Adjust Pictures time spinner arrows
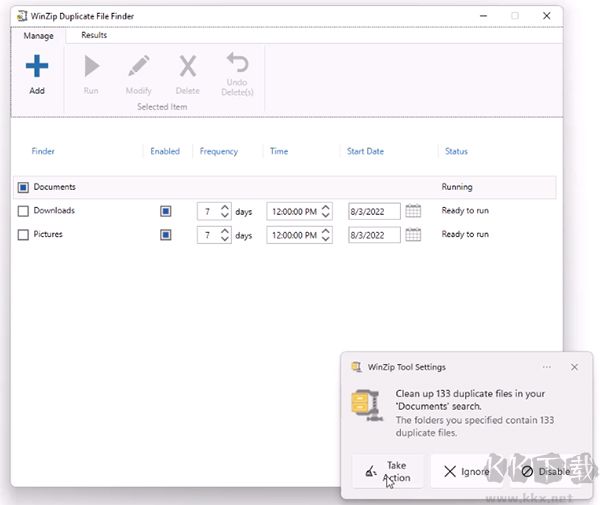The image size is (600, 505). (325, 235)
